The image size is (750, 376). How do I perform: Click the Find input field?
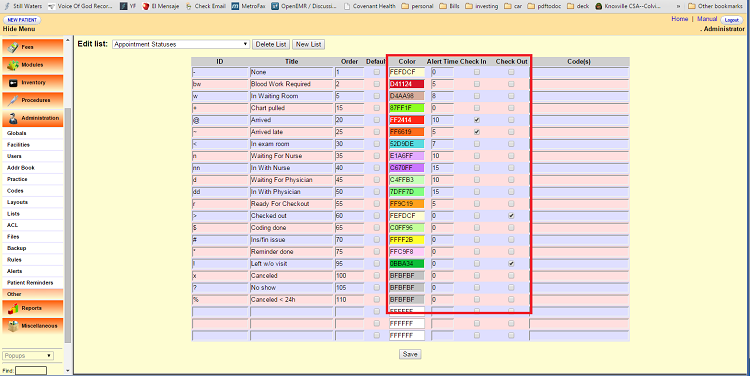coord(31,371)
